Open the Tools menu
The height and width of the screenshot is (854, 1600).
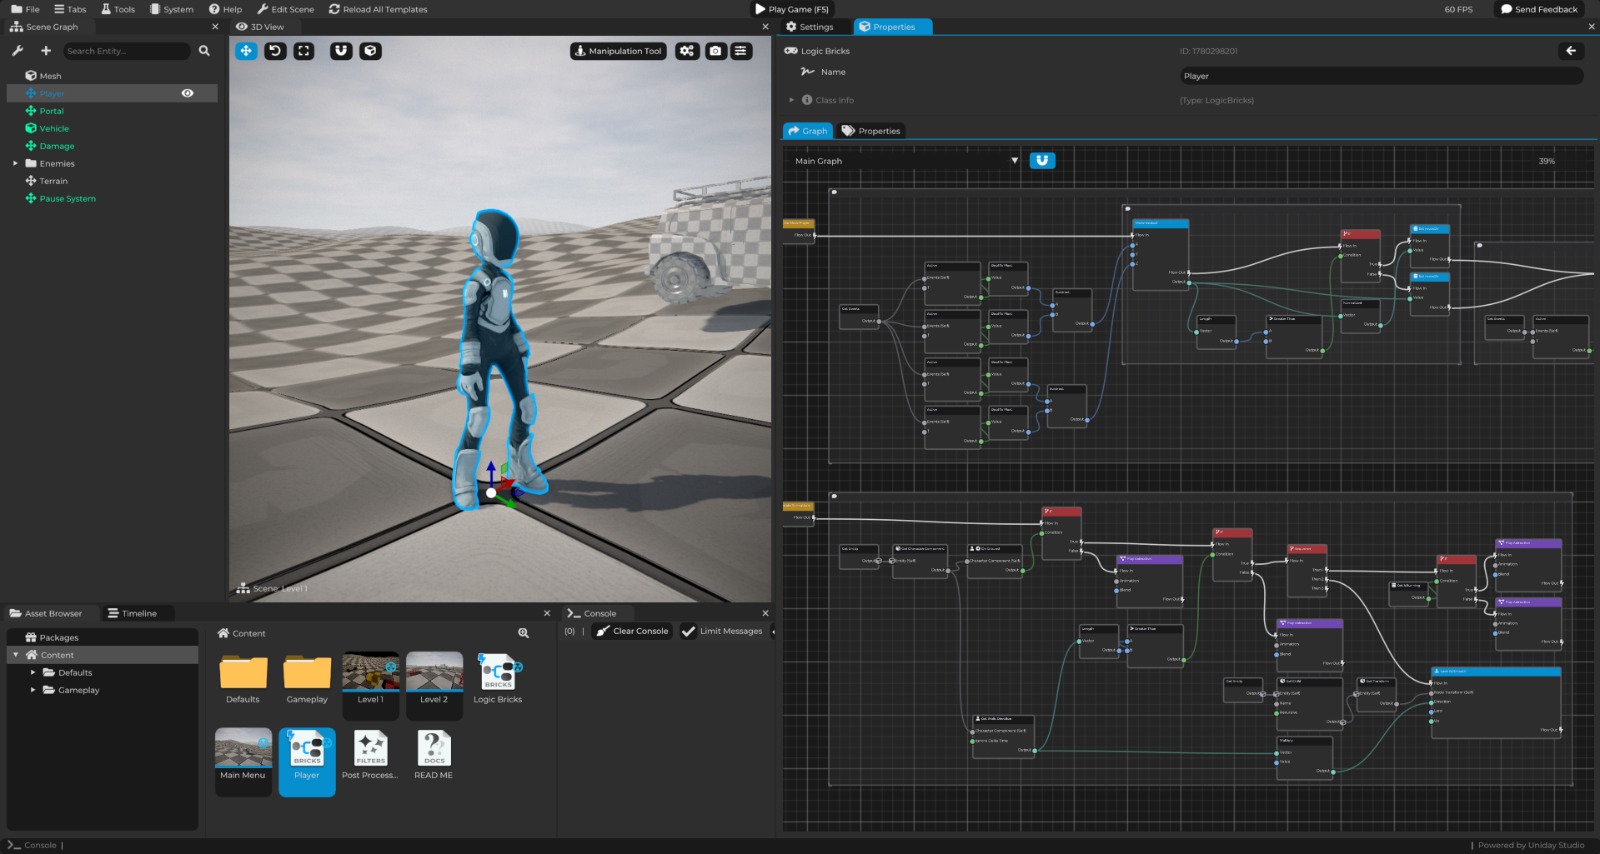(118, 9)
